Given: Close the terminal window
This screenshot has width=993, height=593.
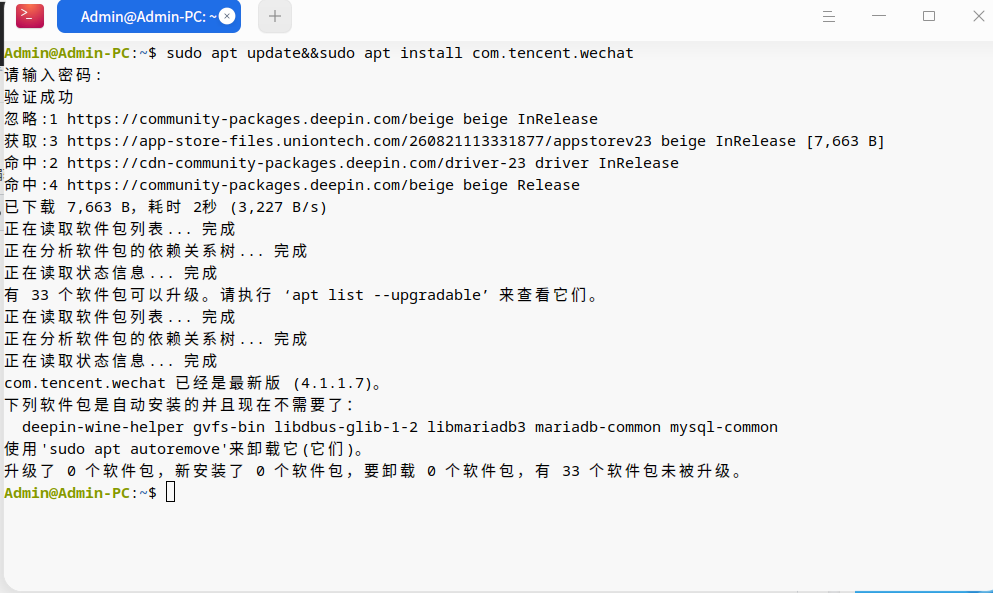Looking at the screenshot, I should pyautogui.click(x=978, y=16).
